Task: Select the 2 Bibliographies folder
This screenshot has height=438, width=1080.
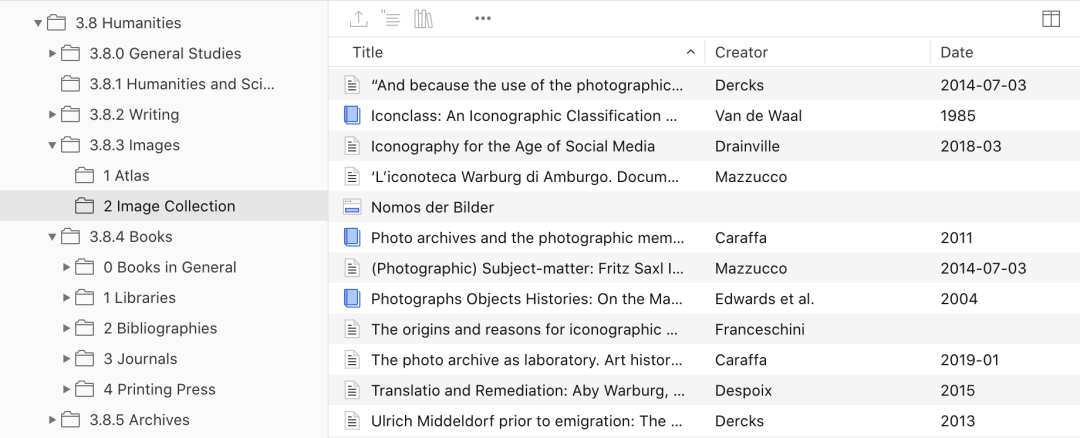Action: click(159, 328)
